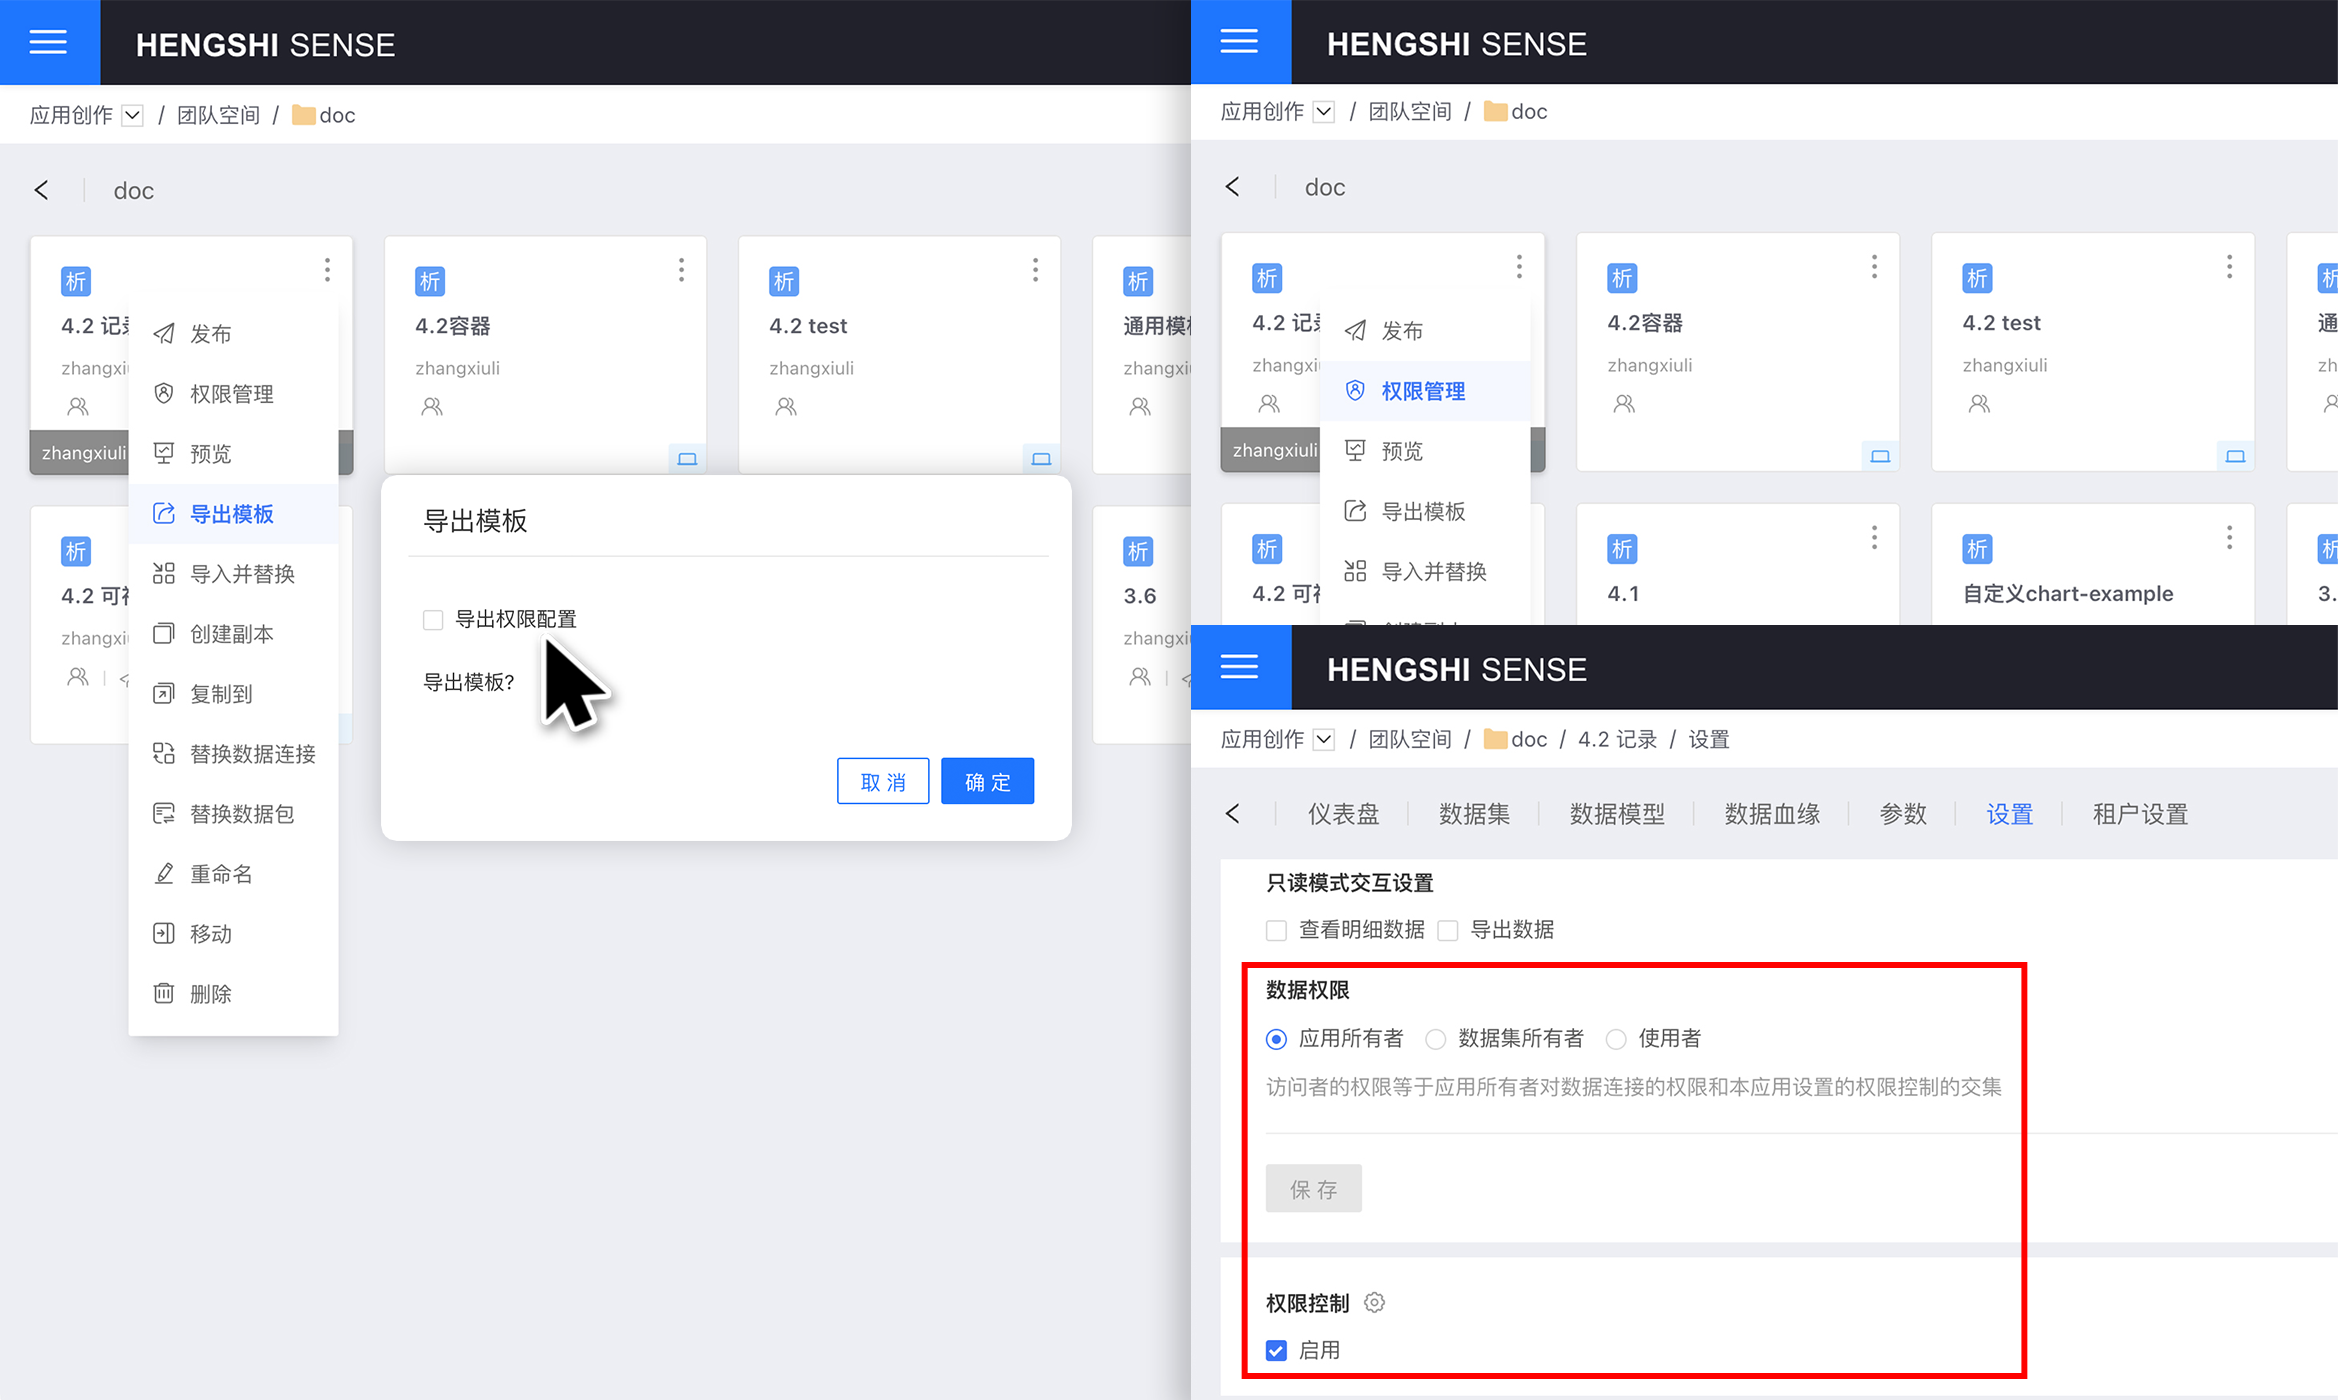Expand 应用创作 dropdown in left panel breadcrumb
Screen dimensions: 2338x1400
click(x=132, y=116)
